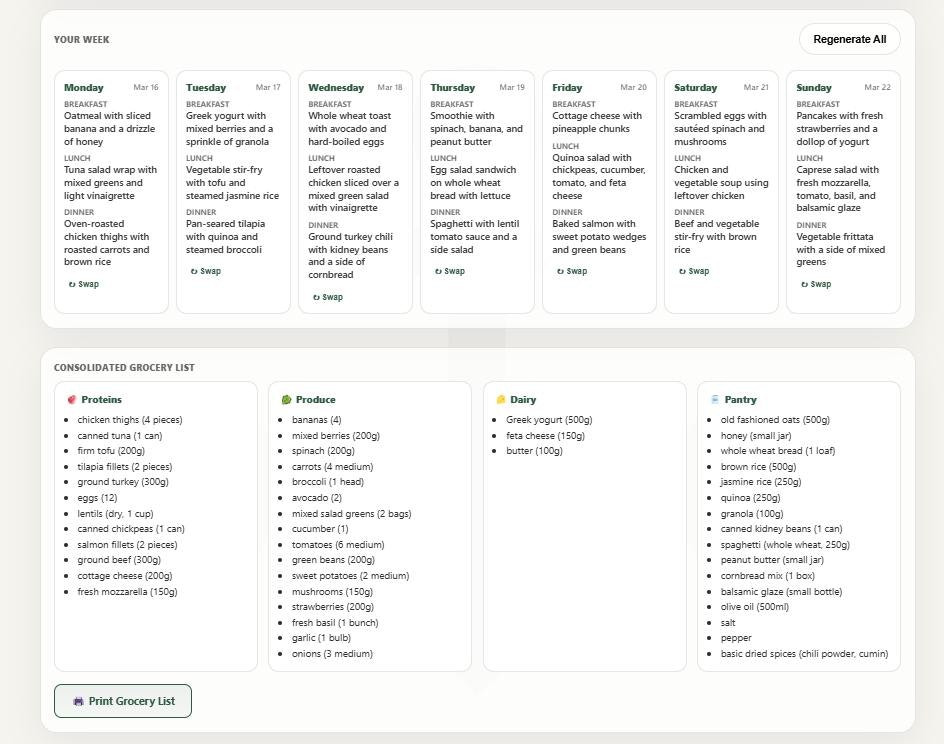This screenshot has width=944, height=744.
Task: Click Thursday's smoothie breakfast text
Action: [x=476, y=129]
